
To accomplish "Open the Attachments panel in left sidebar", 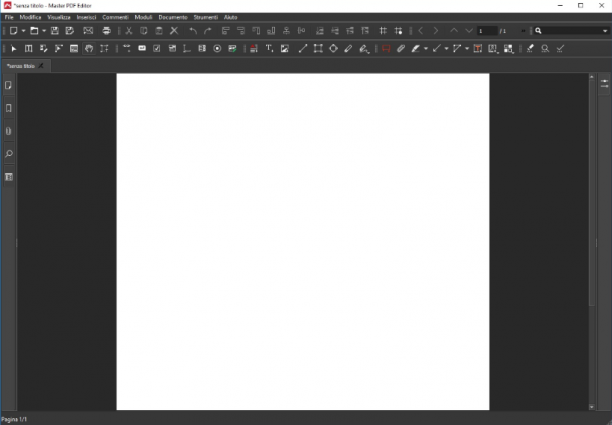I will (9, 131).
